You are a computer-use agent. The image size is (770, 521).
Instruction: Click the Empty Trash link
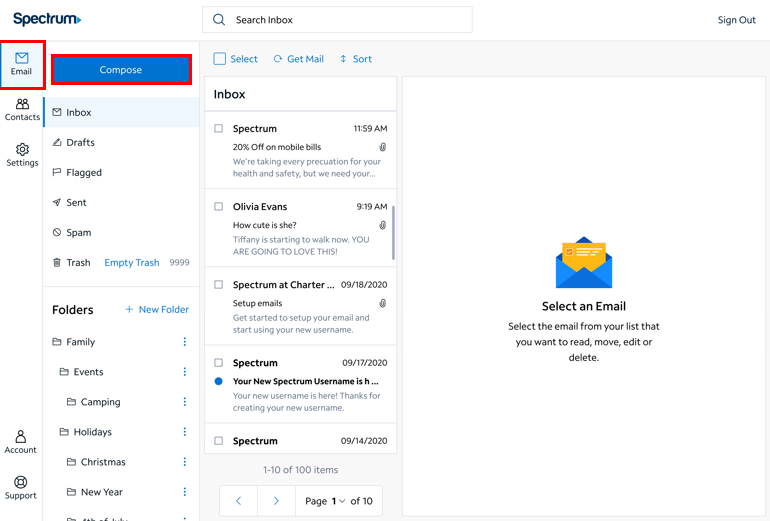132,263
